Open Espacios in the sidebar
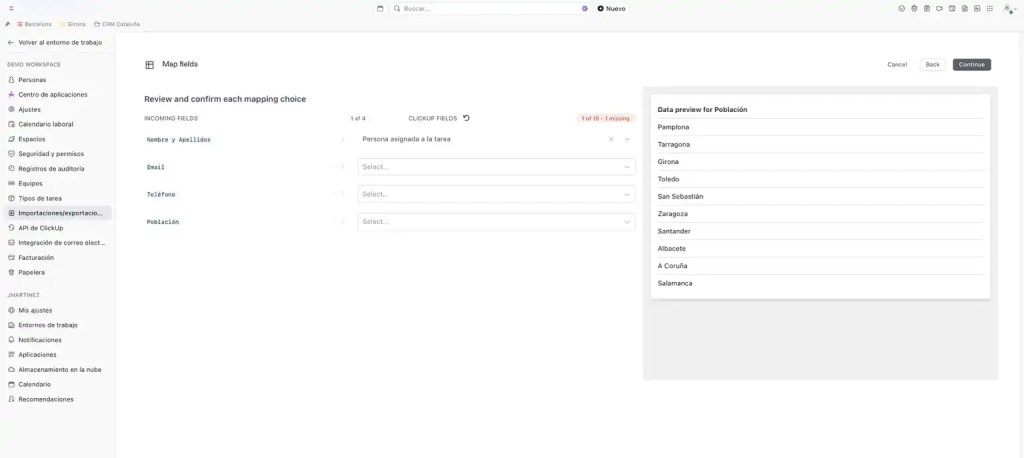 (31, 139)
